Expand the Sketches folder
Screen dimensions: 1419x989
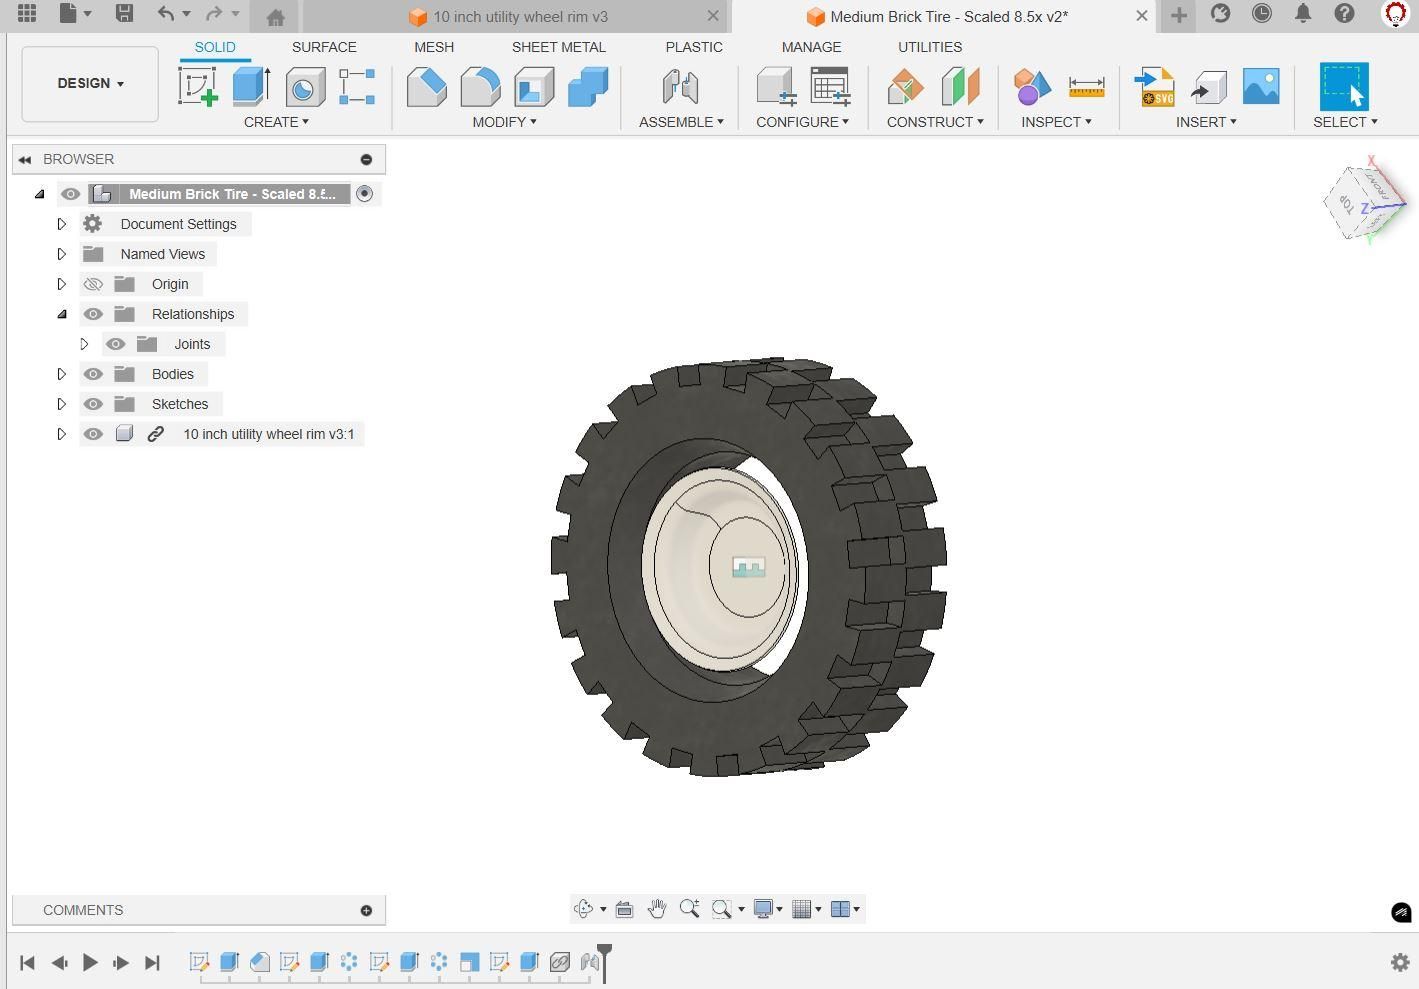[61, 404]
